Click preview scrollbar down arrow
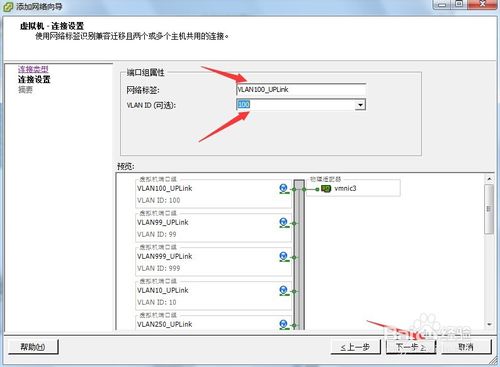The width and height of the screenshot is (500, 367). 489,324
